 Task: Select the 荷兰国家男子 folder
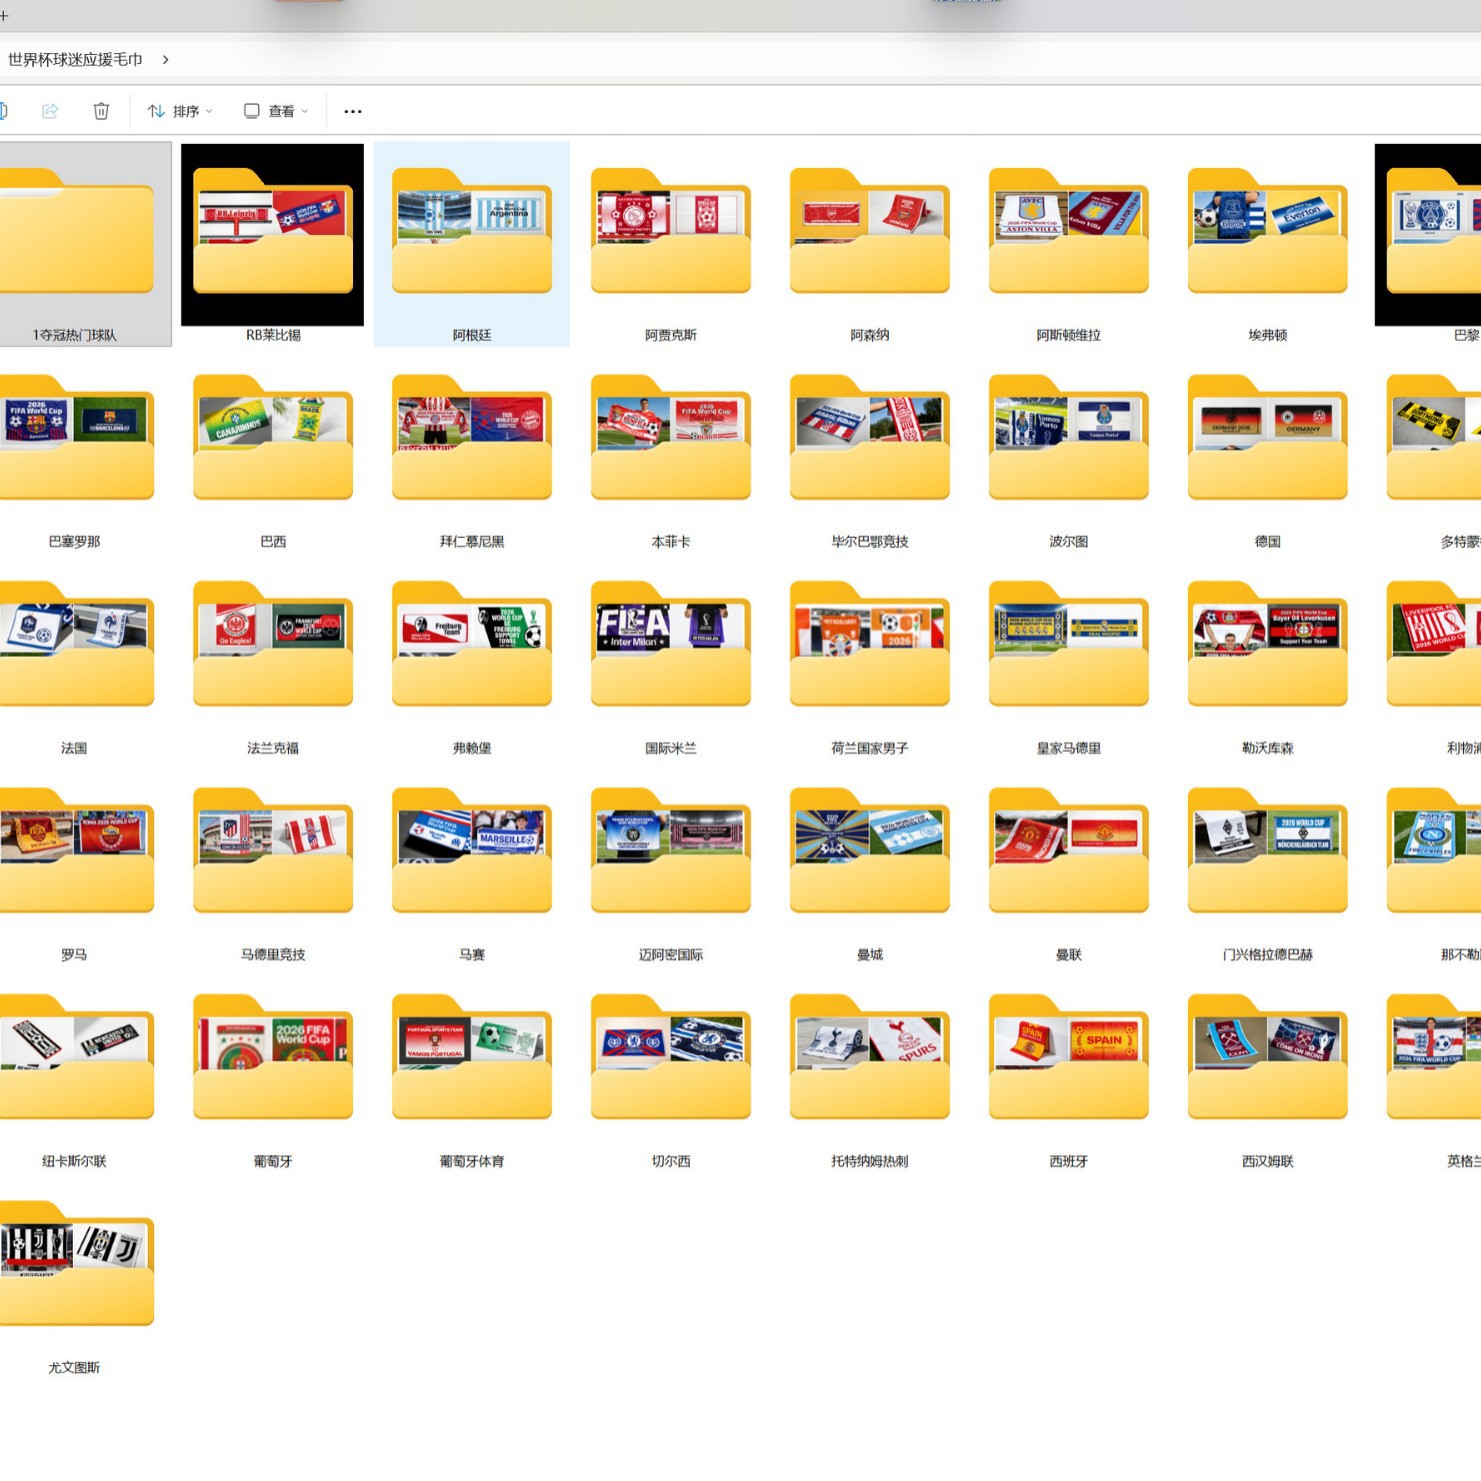(870, 644)
